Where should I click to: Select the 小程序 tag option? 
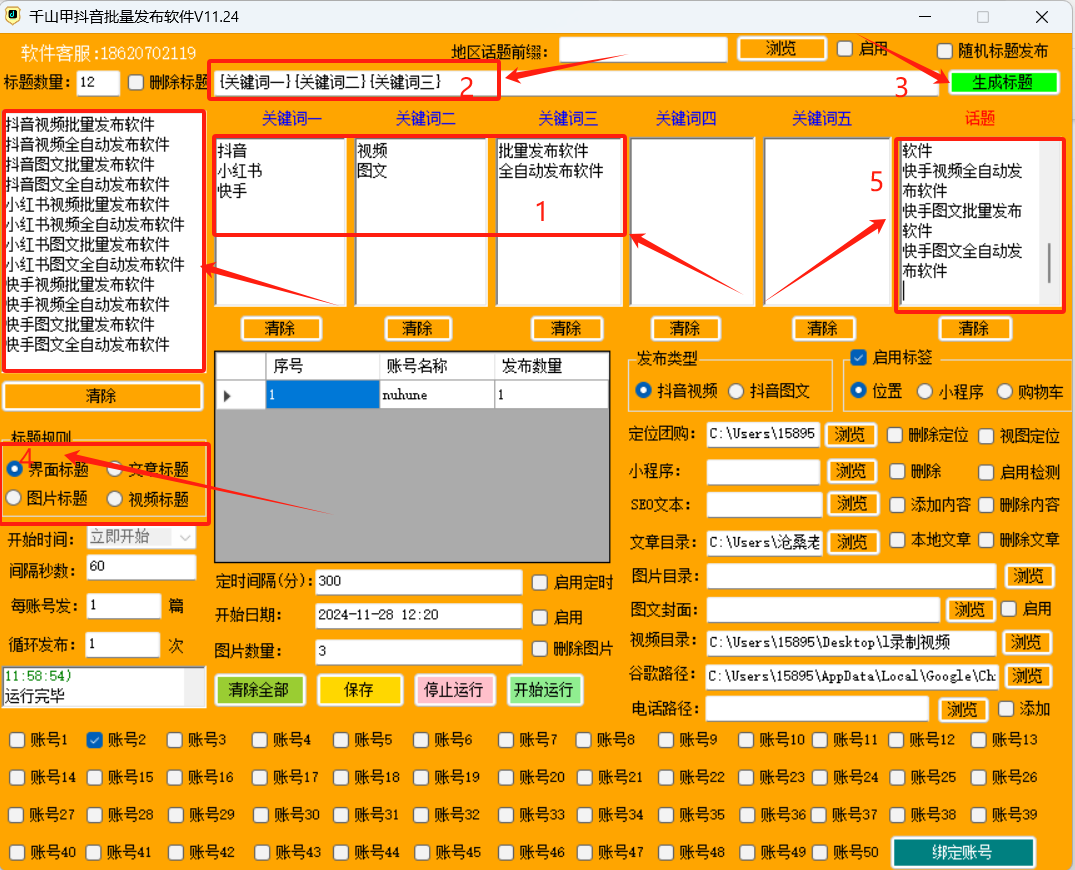925,391
